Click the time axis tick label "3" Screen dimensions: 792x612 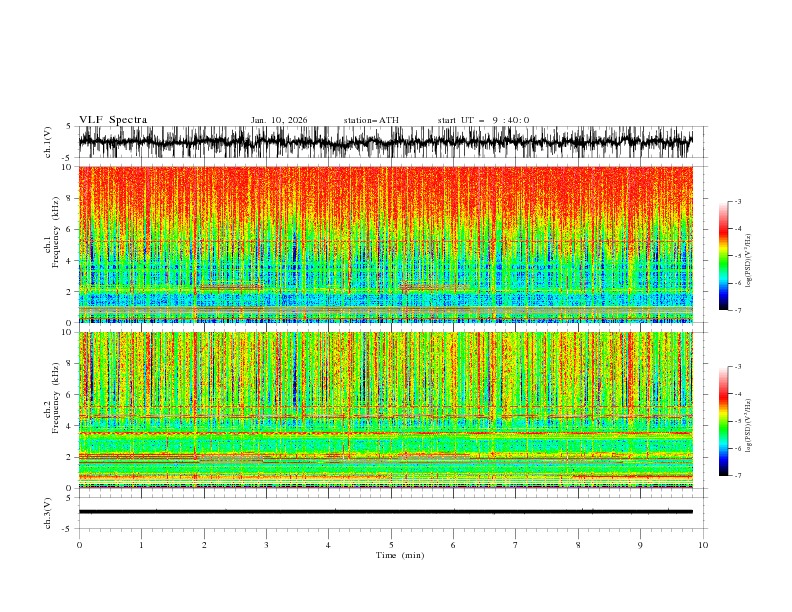click(x=266, y=545)
